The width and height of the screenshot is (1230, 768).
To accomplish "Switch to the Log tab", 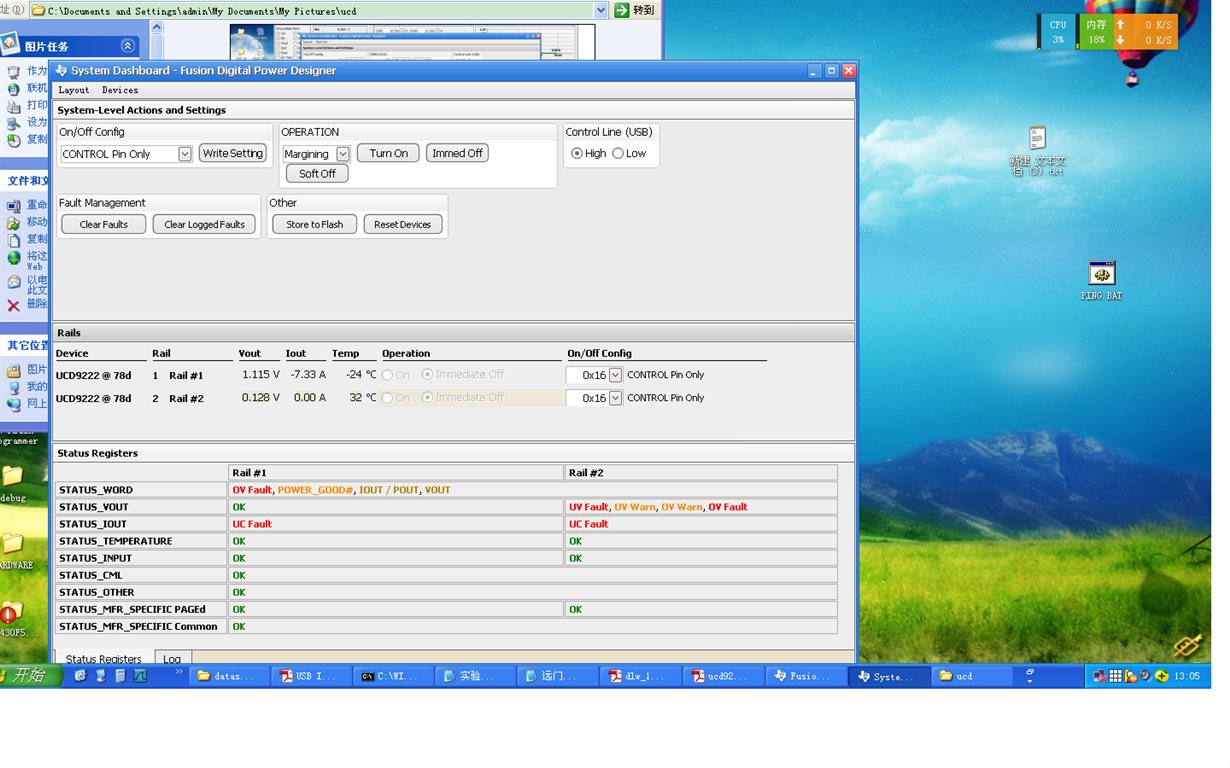I will (x=173, y=659).
